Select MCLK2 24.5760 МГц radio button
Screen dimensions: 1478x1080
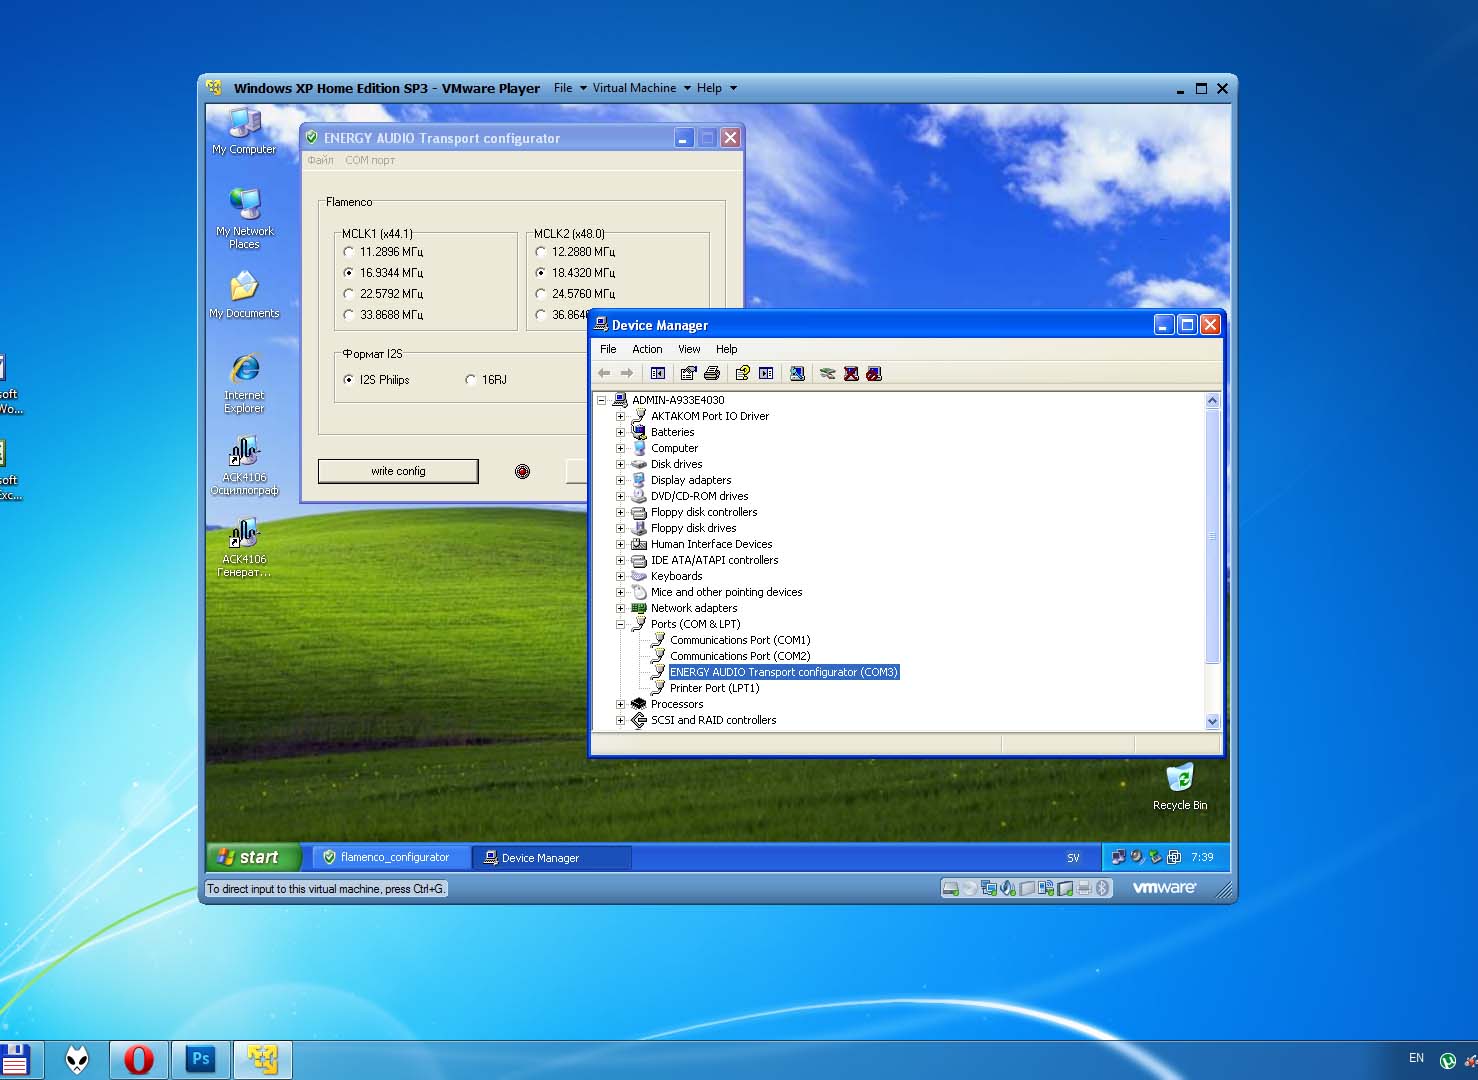click(x=540, y=294)
